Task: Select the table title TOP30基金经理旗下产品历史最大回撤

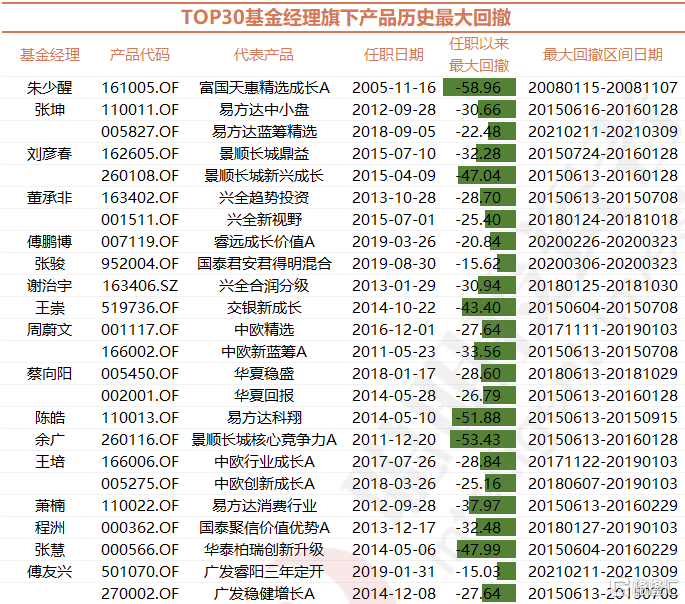Action: pyautogui.click(x=343, y=17)
